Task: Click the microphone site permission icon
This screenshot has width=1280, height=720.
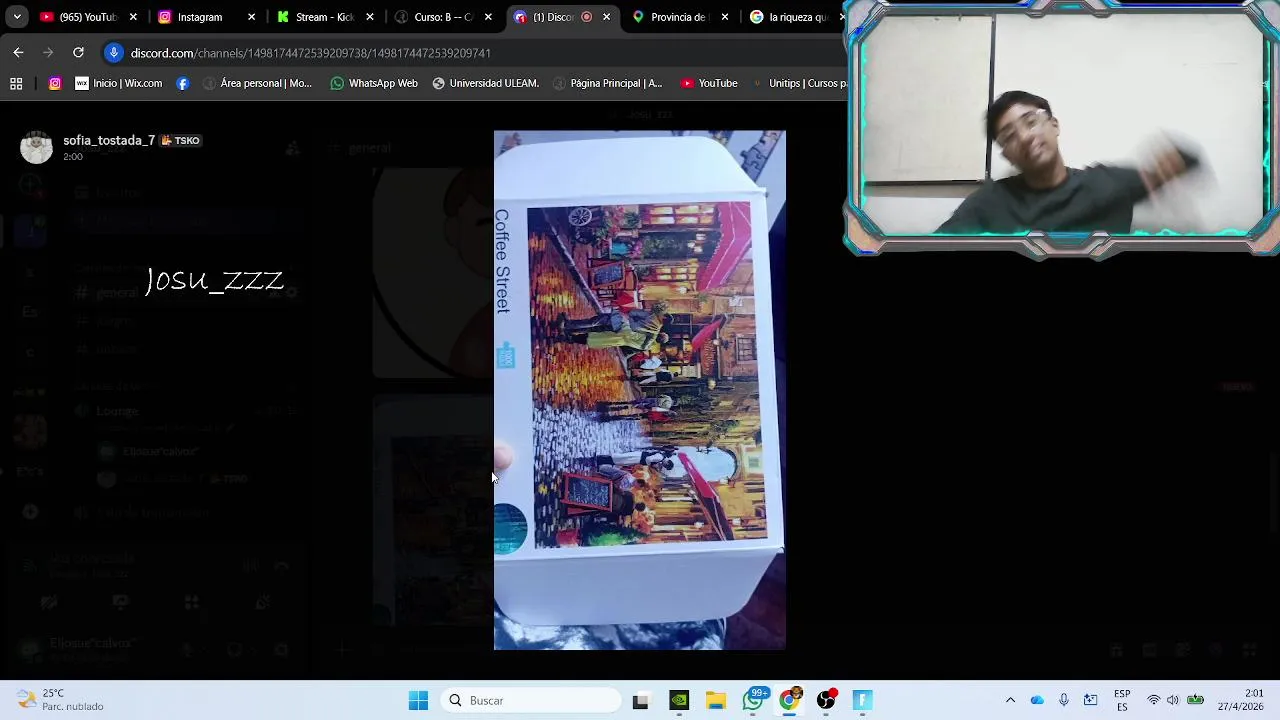Action: (114, 53)
